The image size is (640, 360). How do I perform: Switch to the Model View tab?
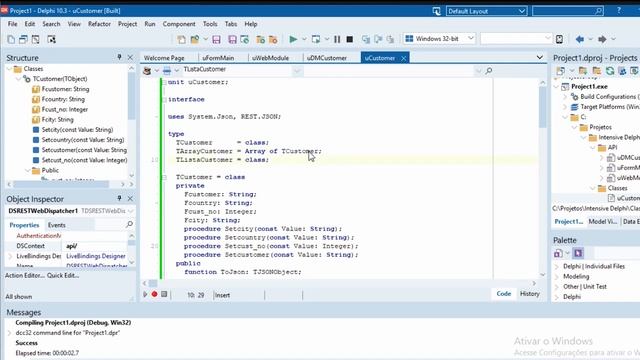pos(602,221)
